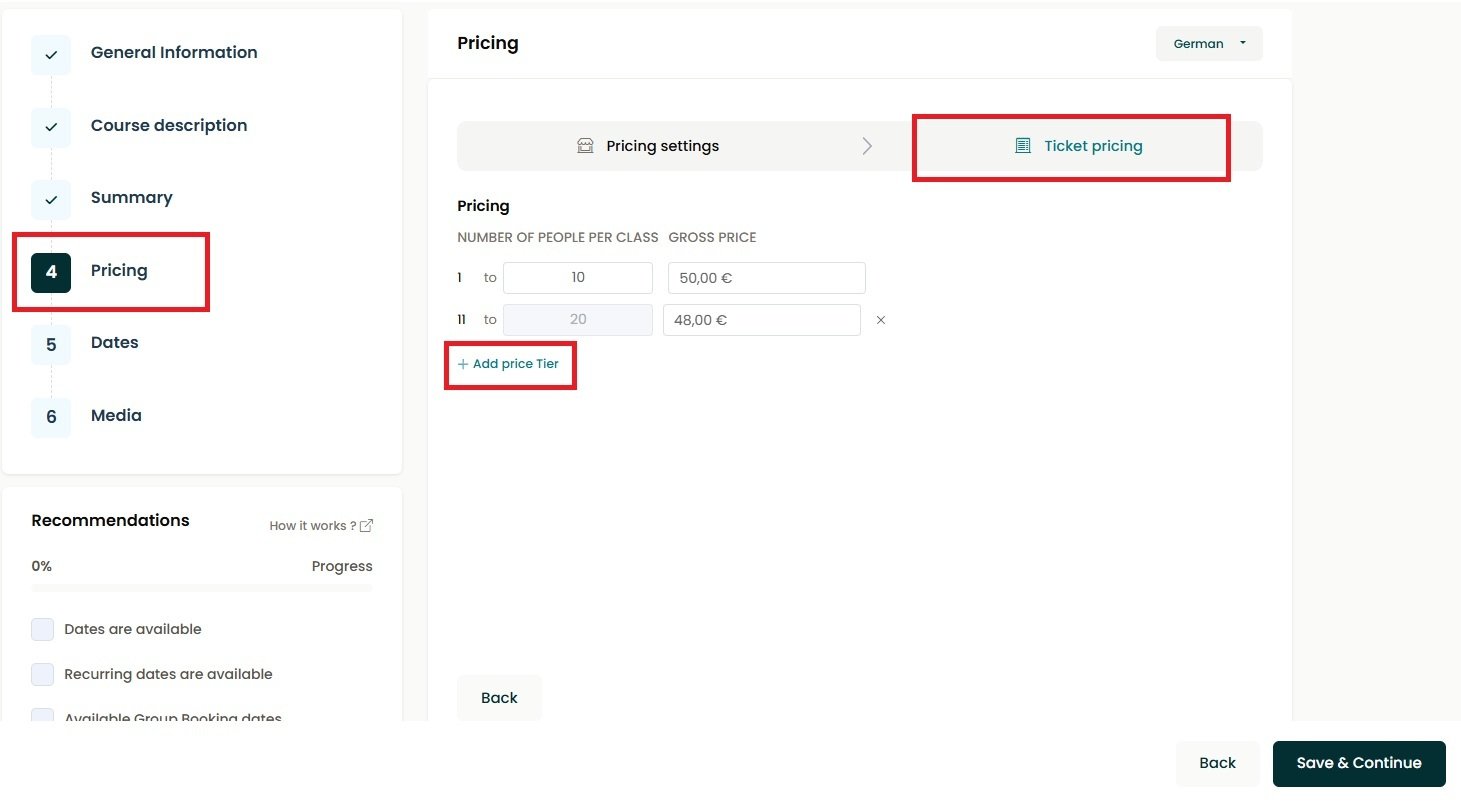Image resolution: width=1461 pixels, height=802 pixels.
Task: Click the General Information checkmark step icon
Action: [51, 55]
